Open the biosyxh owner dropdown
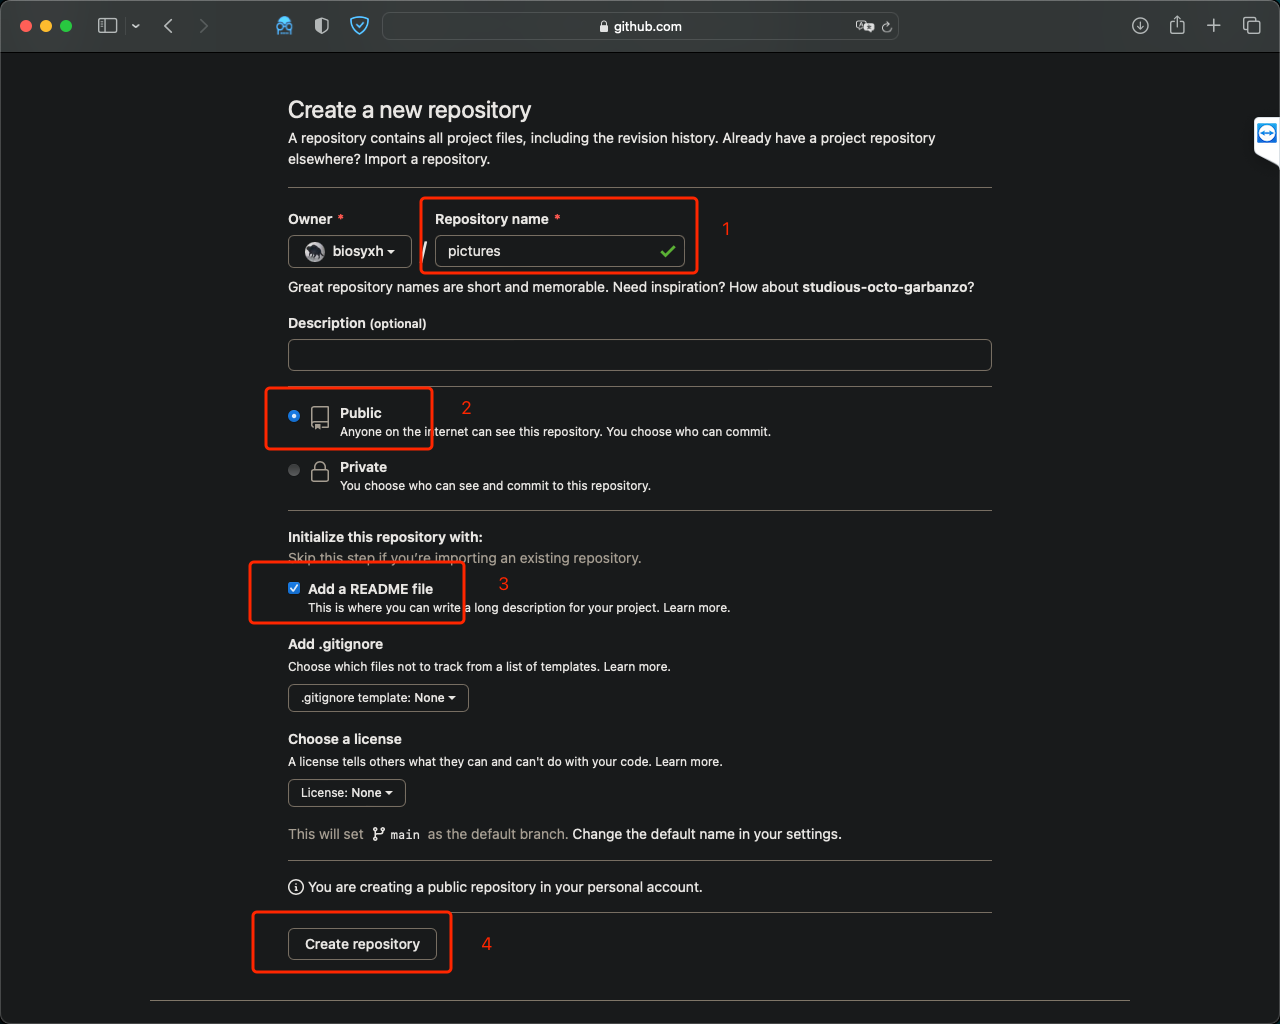 349,251
